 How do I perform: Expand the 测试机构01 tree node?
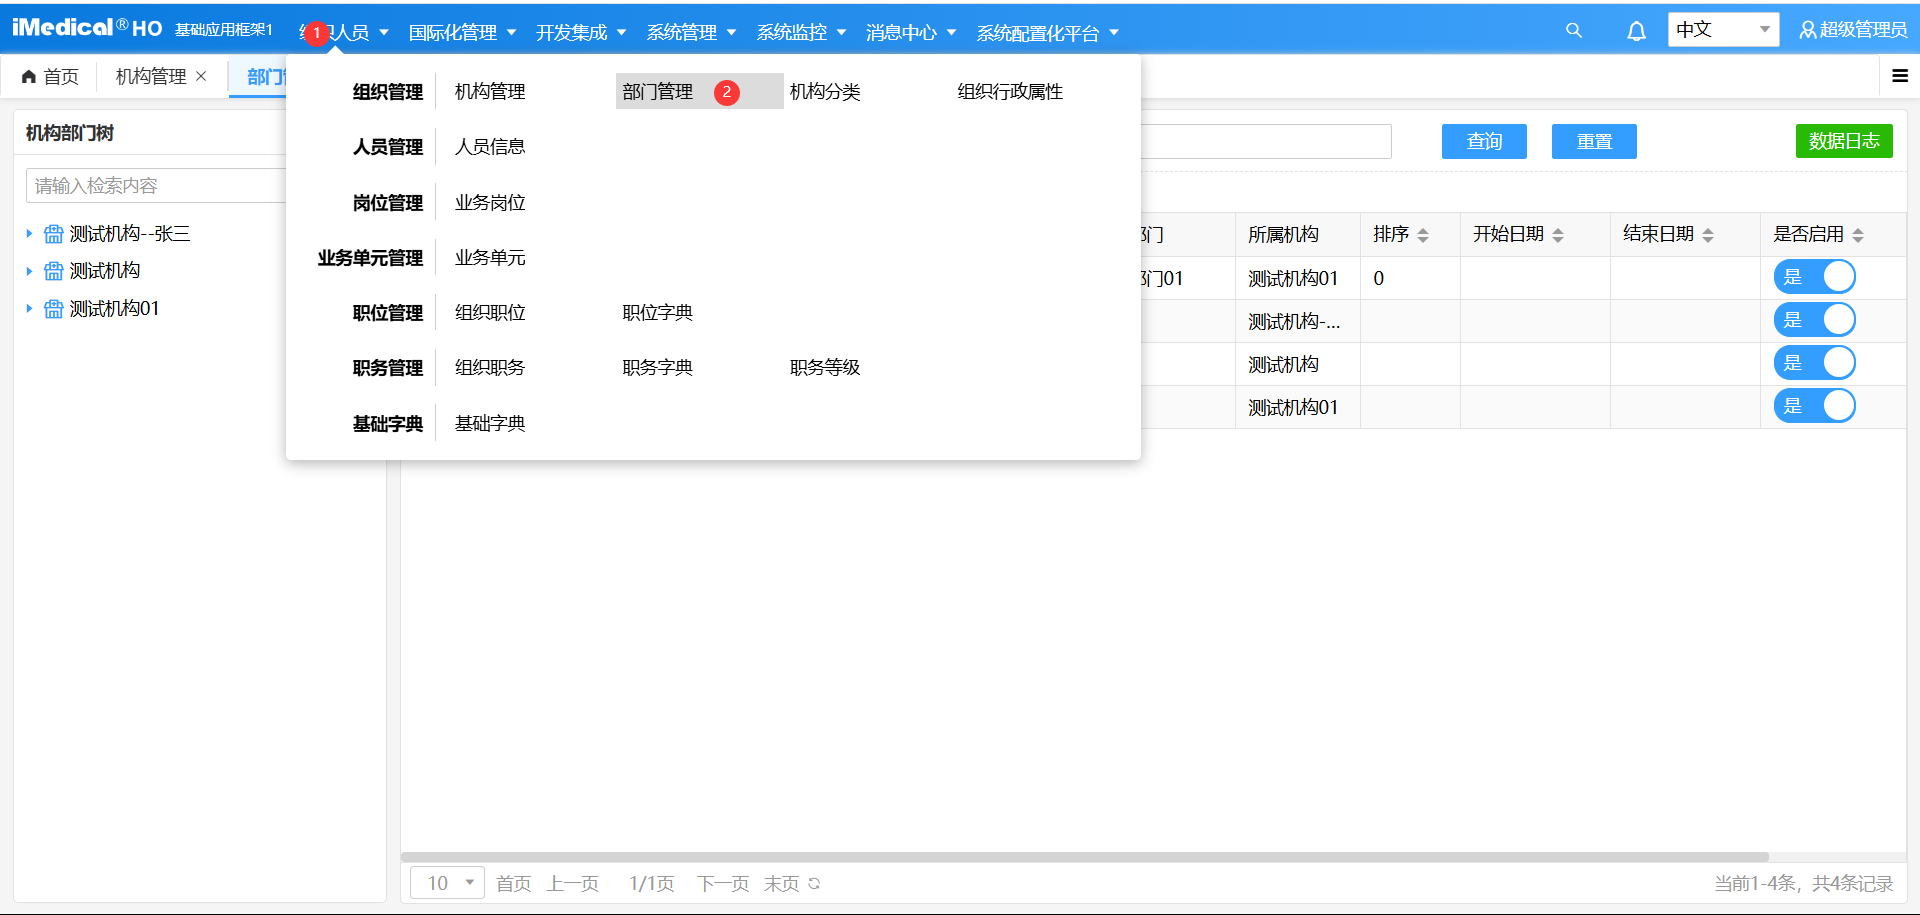[x=28, y=309]
